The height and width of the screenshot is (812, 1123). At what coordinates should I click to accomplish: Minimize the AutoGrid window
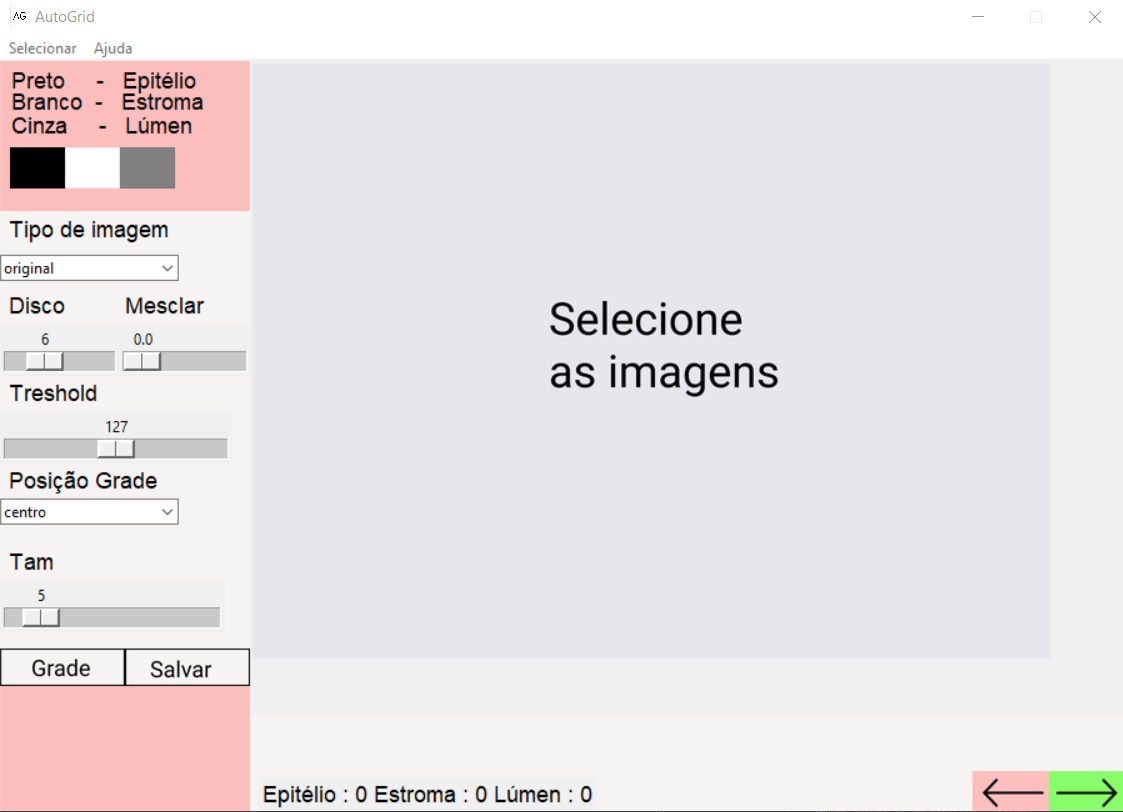pyautogui.click(x=980, y=17)
